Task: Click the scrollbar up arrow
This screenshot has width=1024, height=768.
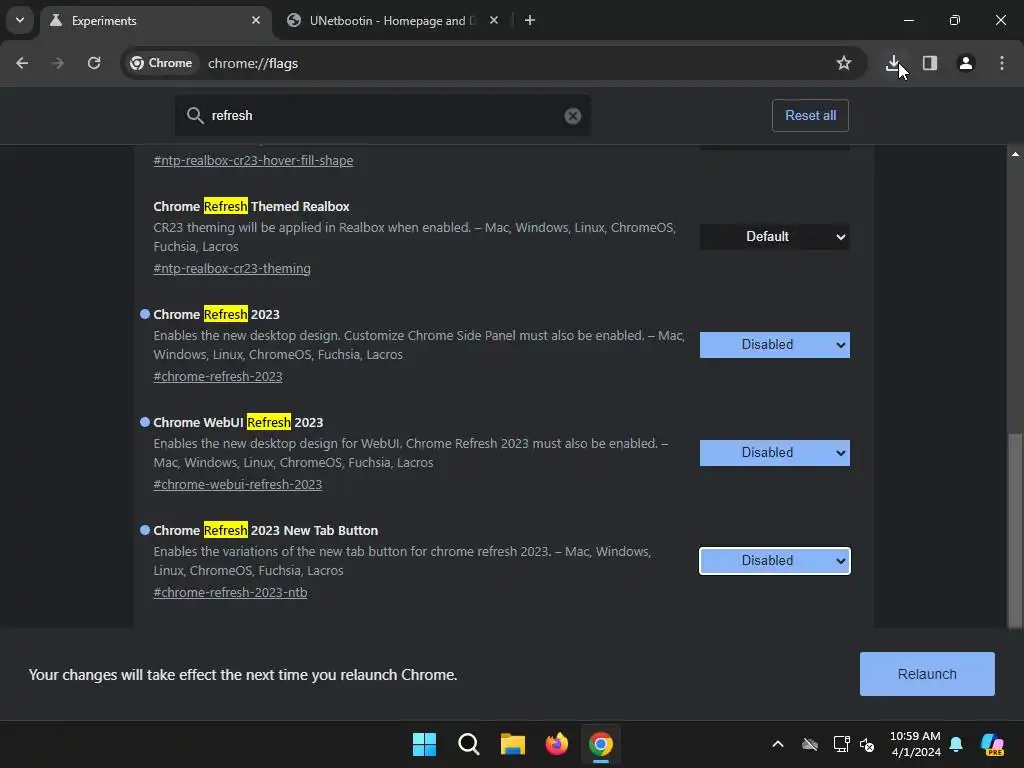Action: [1015, 155]
